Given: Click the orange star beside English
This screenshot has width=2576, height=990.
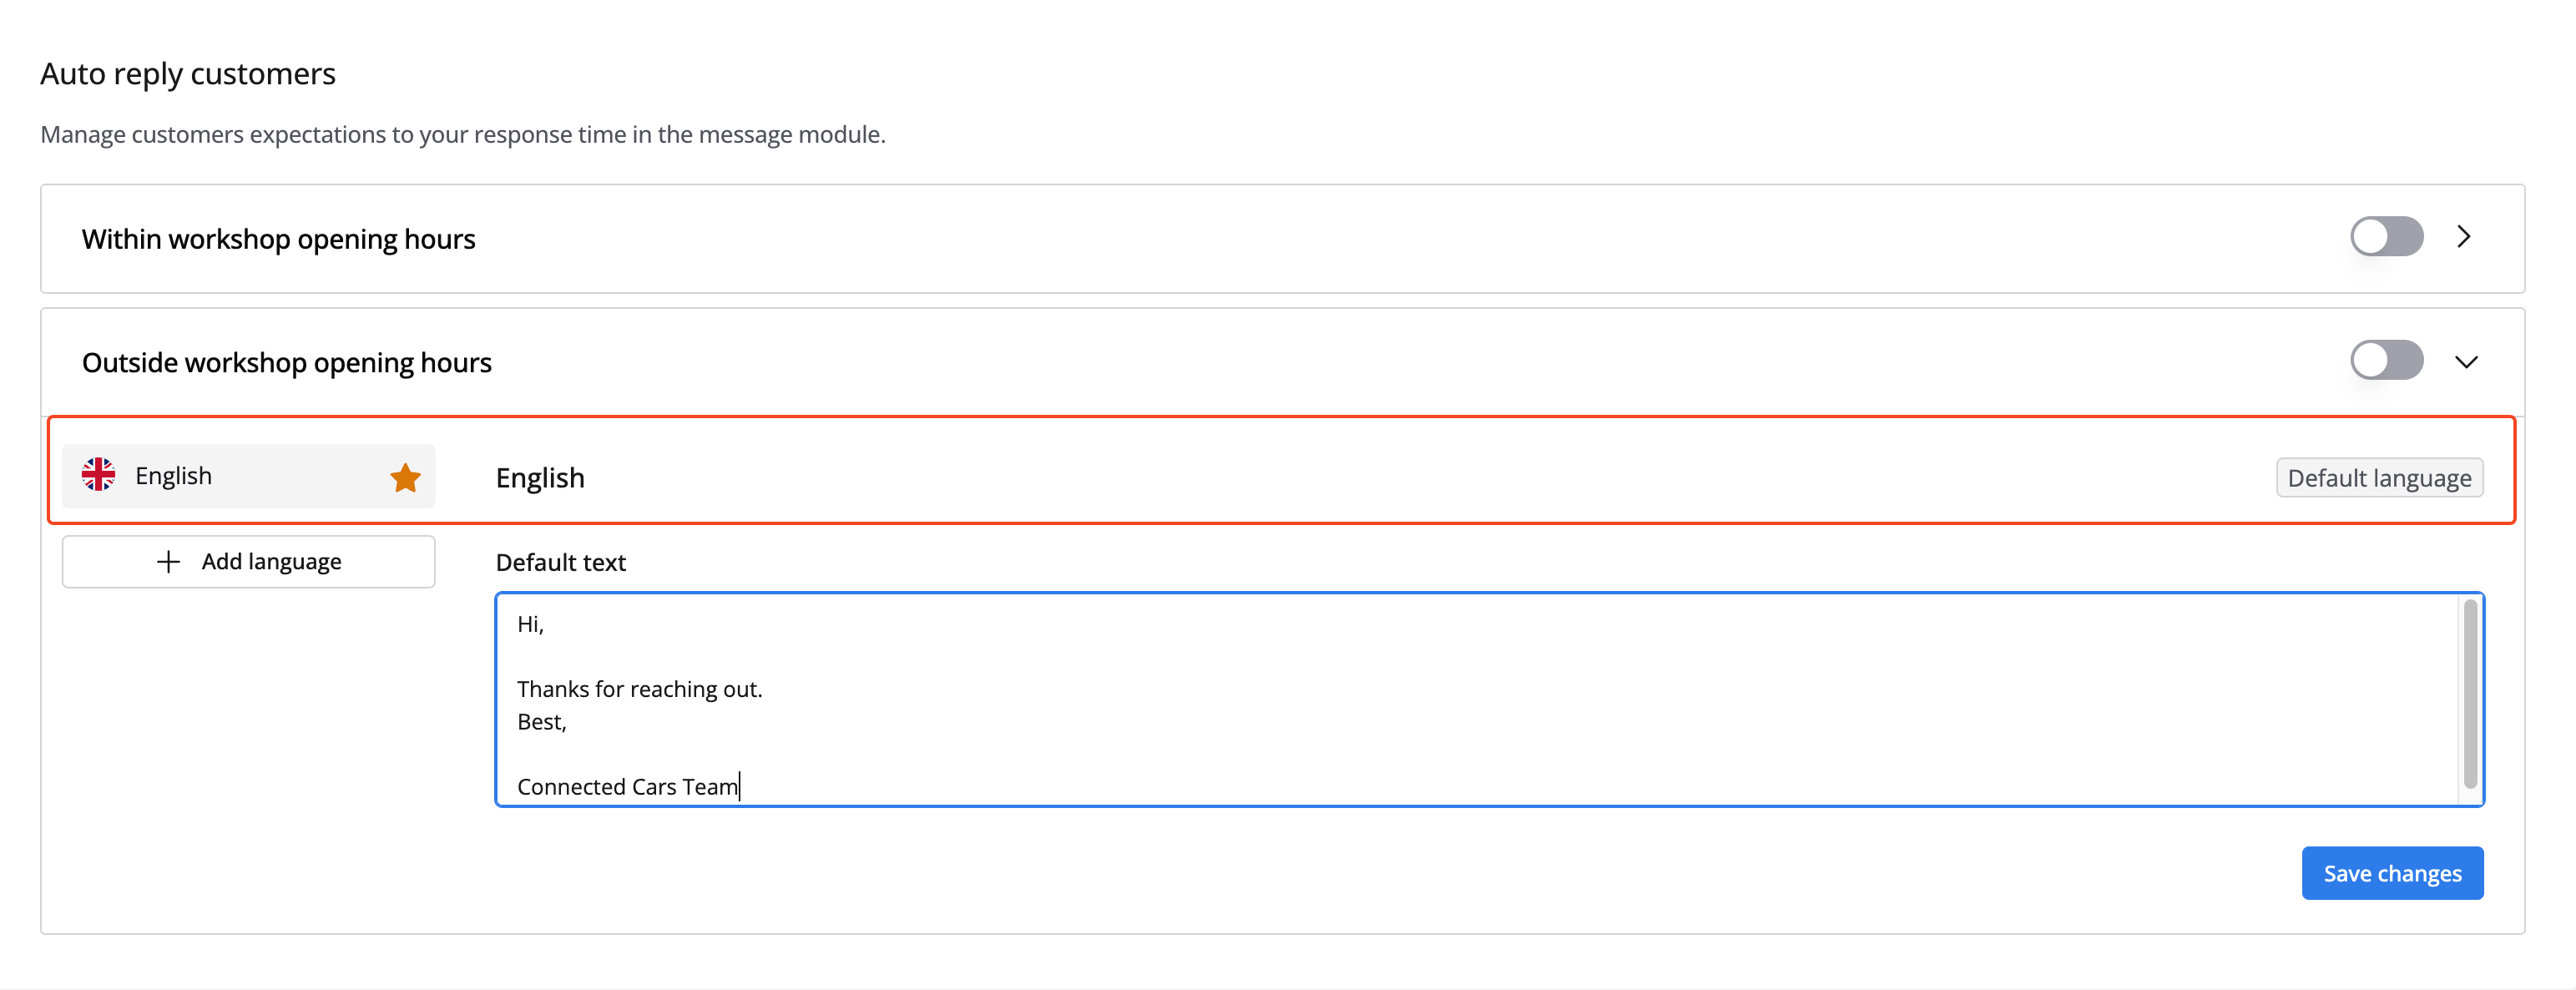Looking at the screenshot, I should coord(405,478).
